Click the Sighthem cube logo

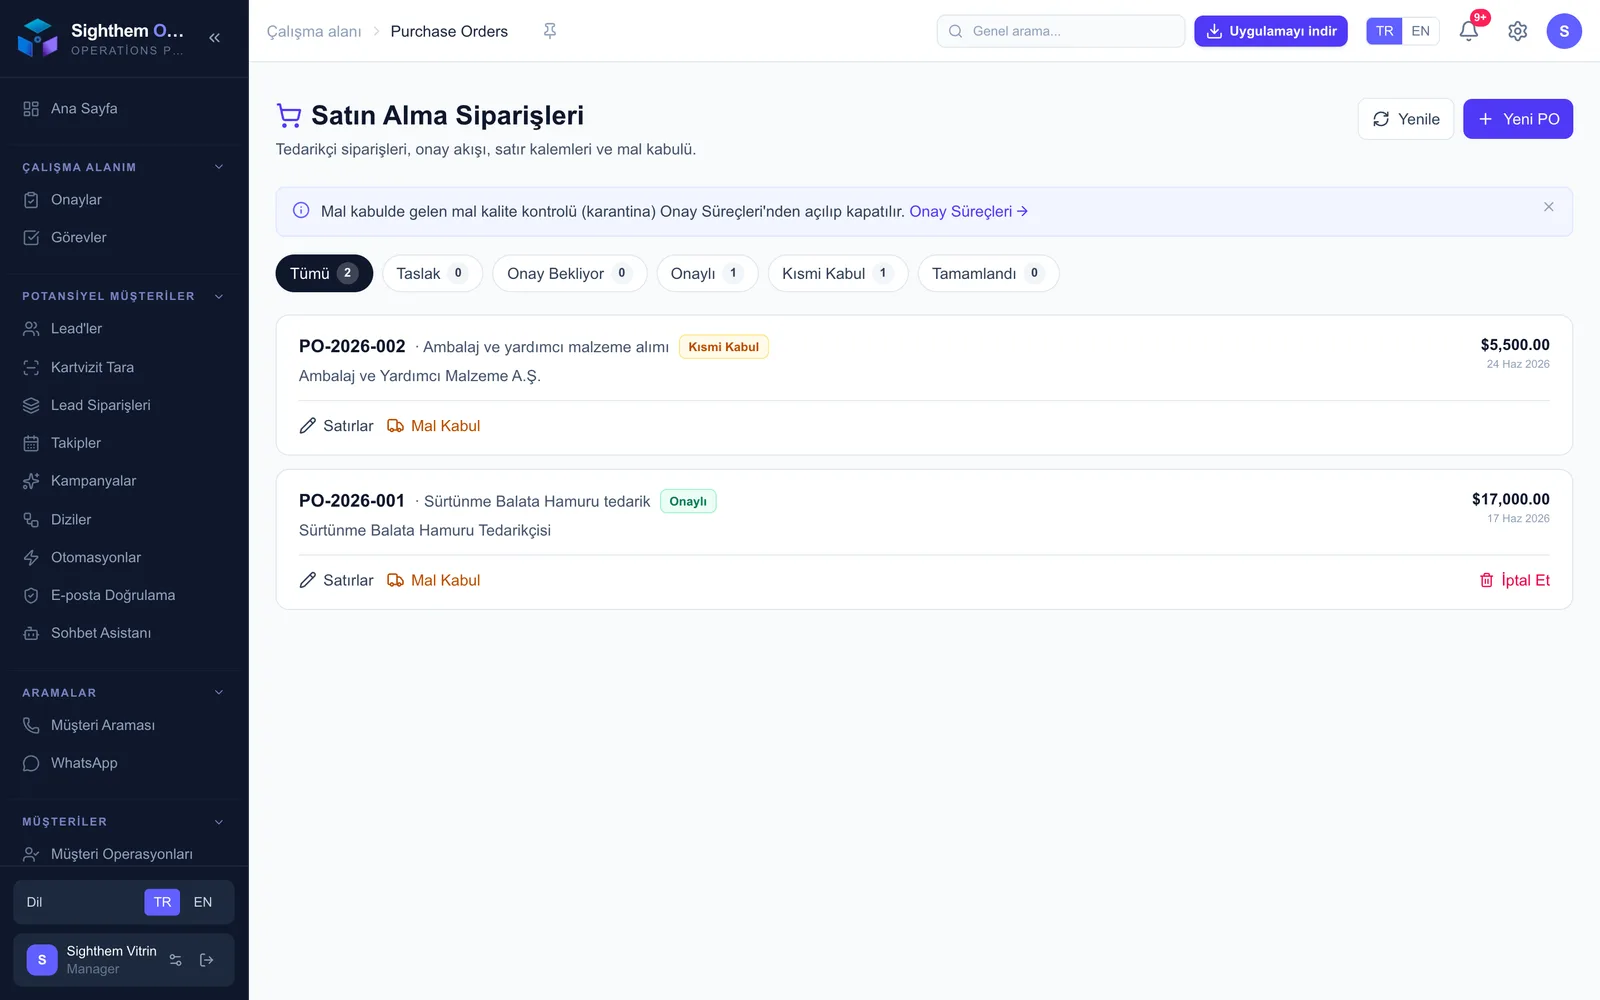coord(38,38)
